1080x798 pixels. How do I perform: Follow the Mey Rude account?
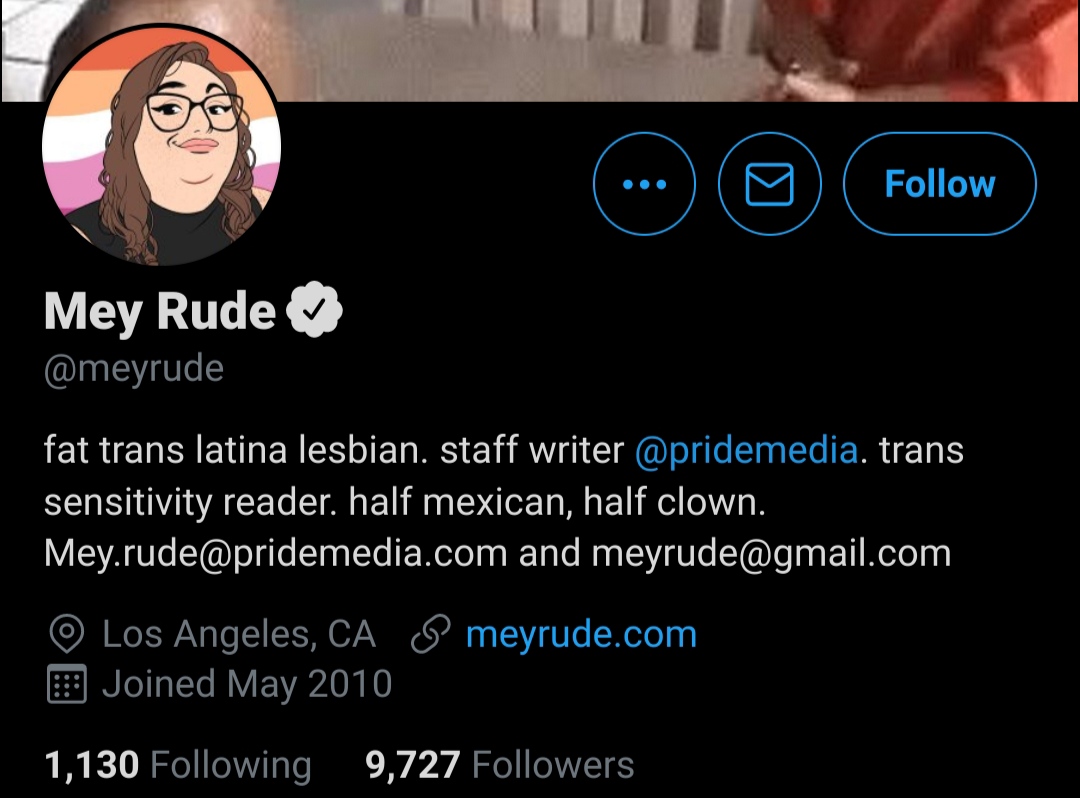939,184
